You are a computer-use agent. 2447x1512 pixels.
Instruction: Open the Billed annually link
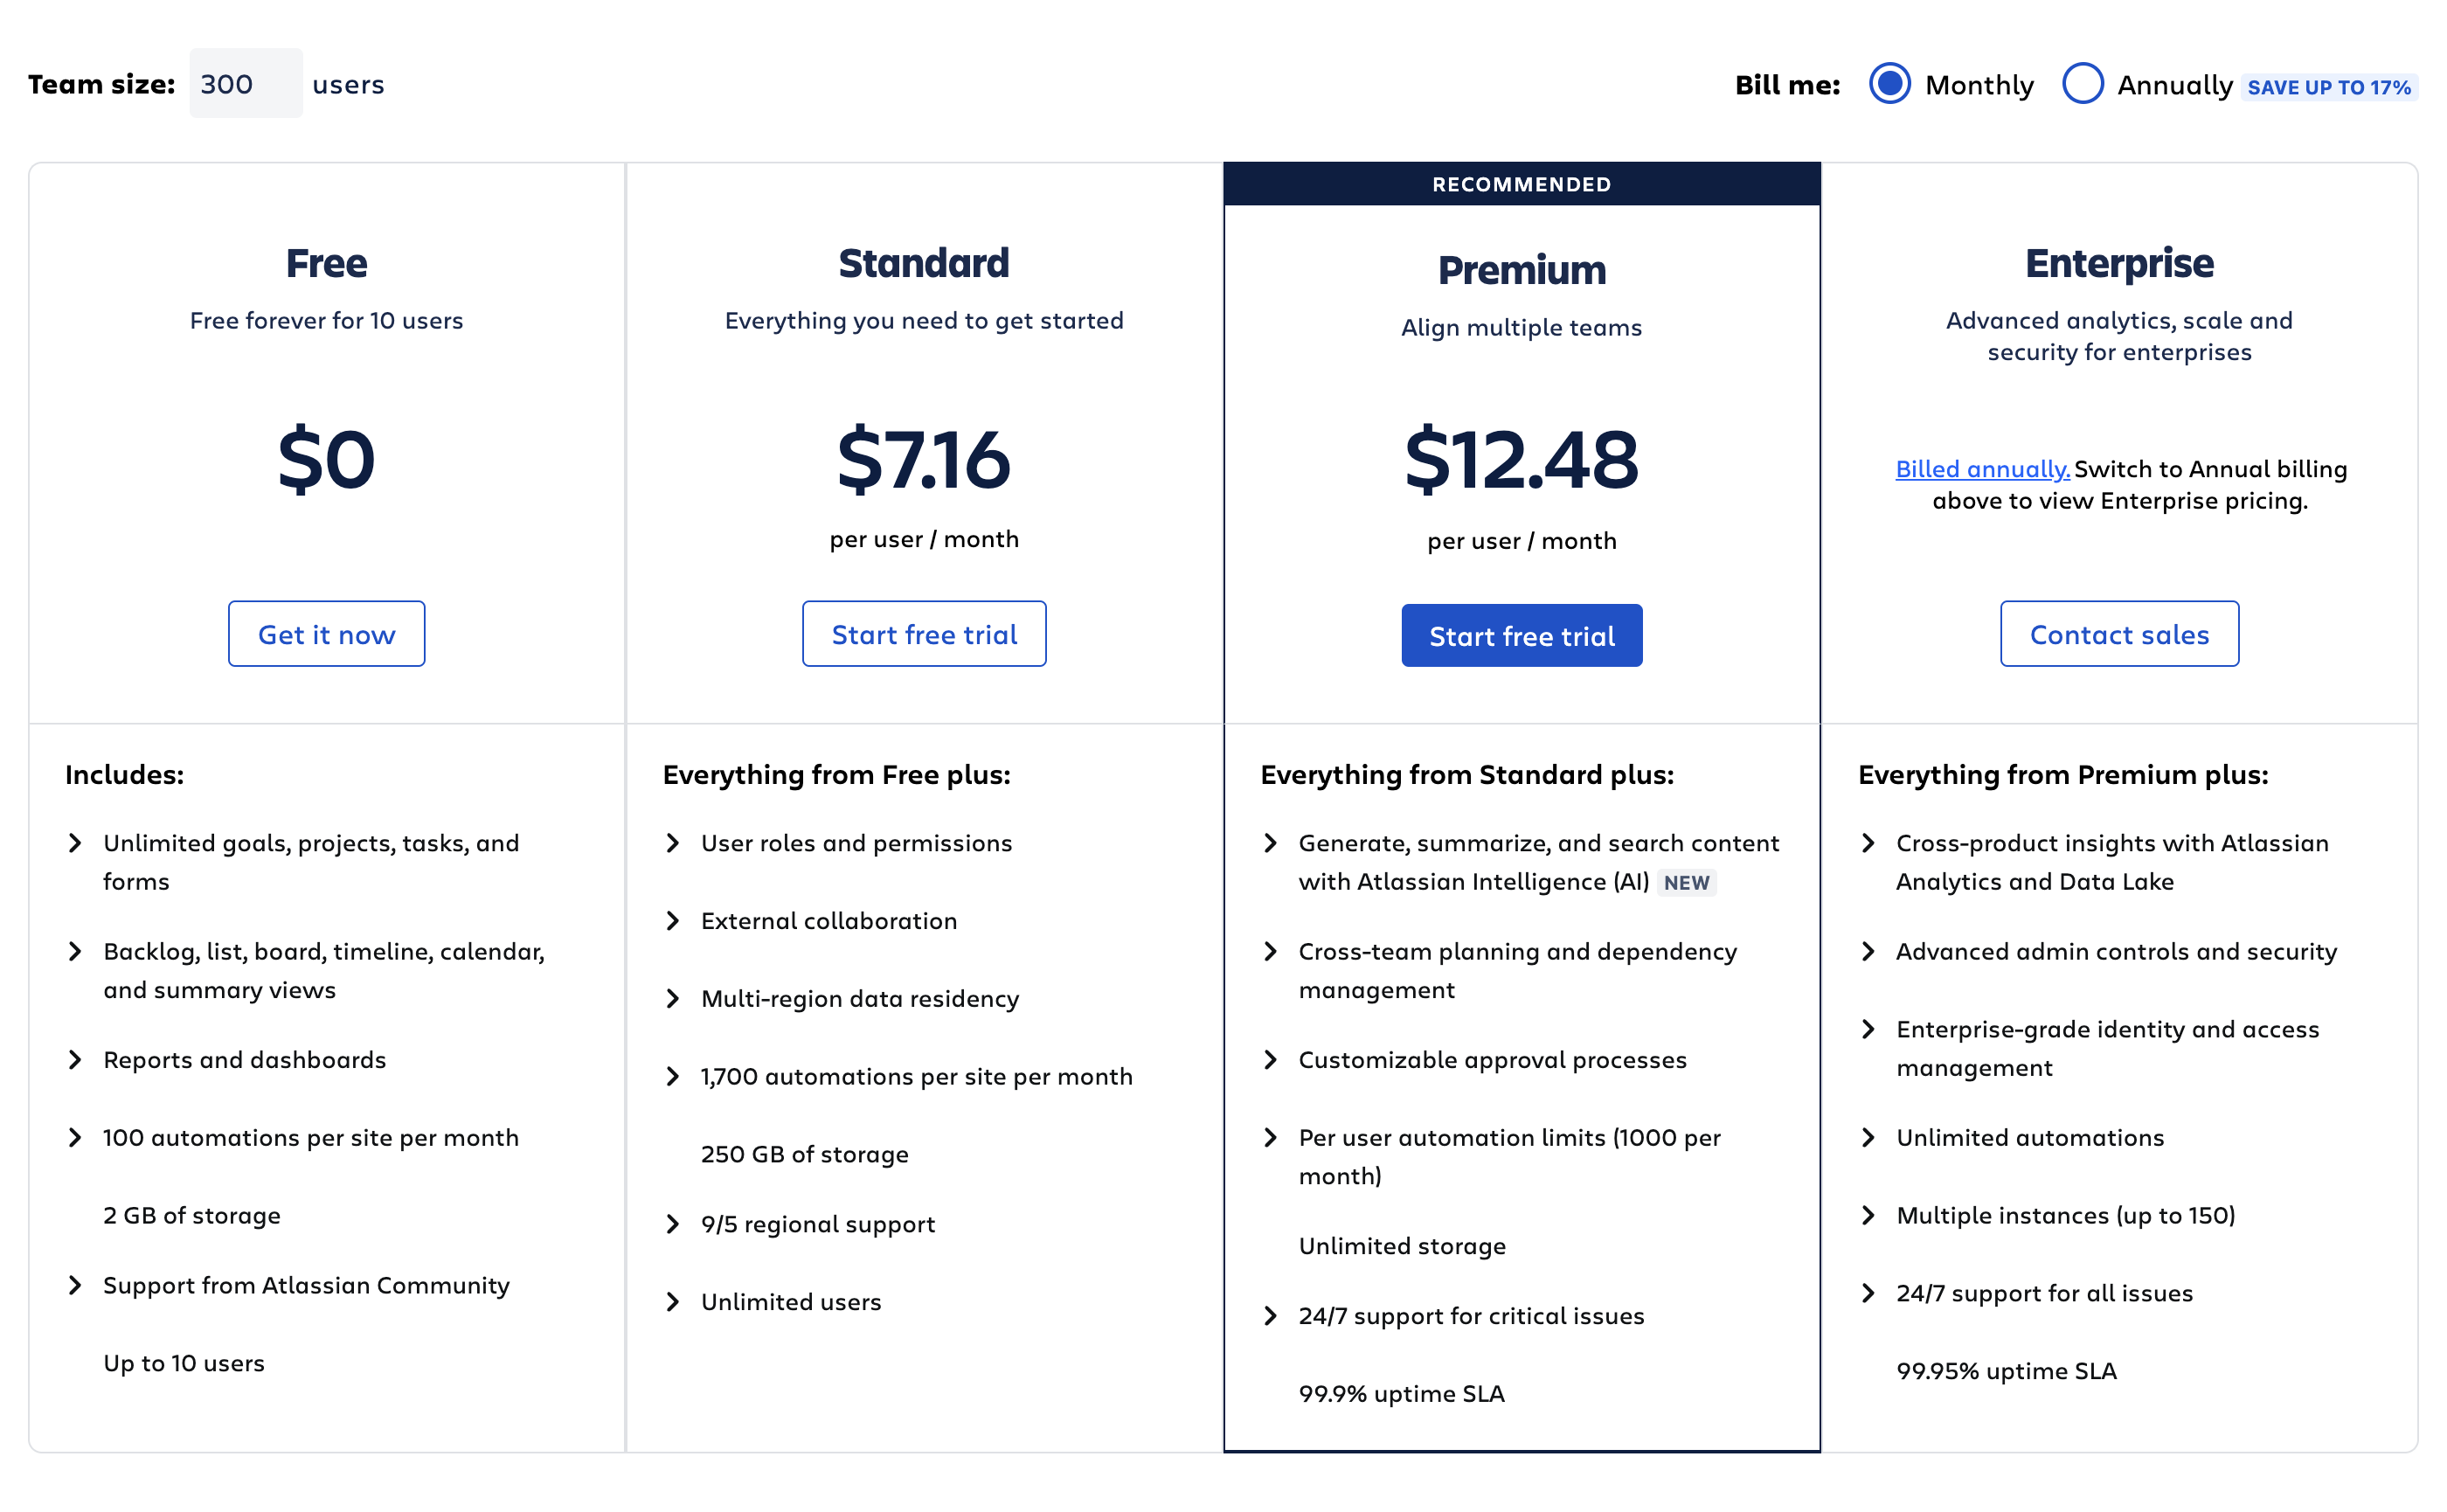point(1981,469)
